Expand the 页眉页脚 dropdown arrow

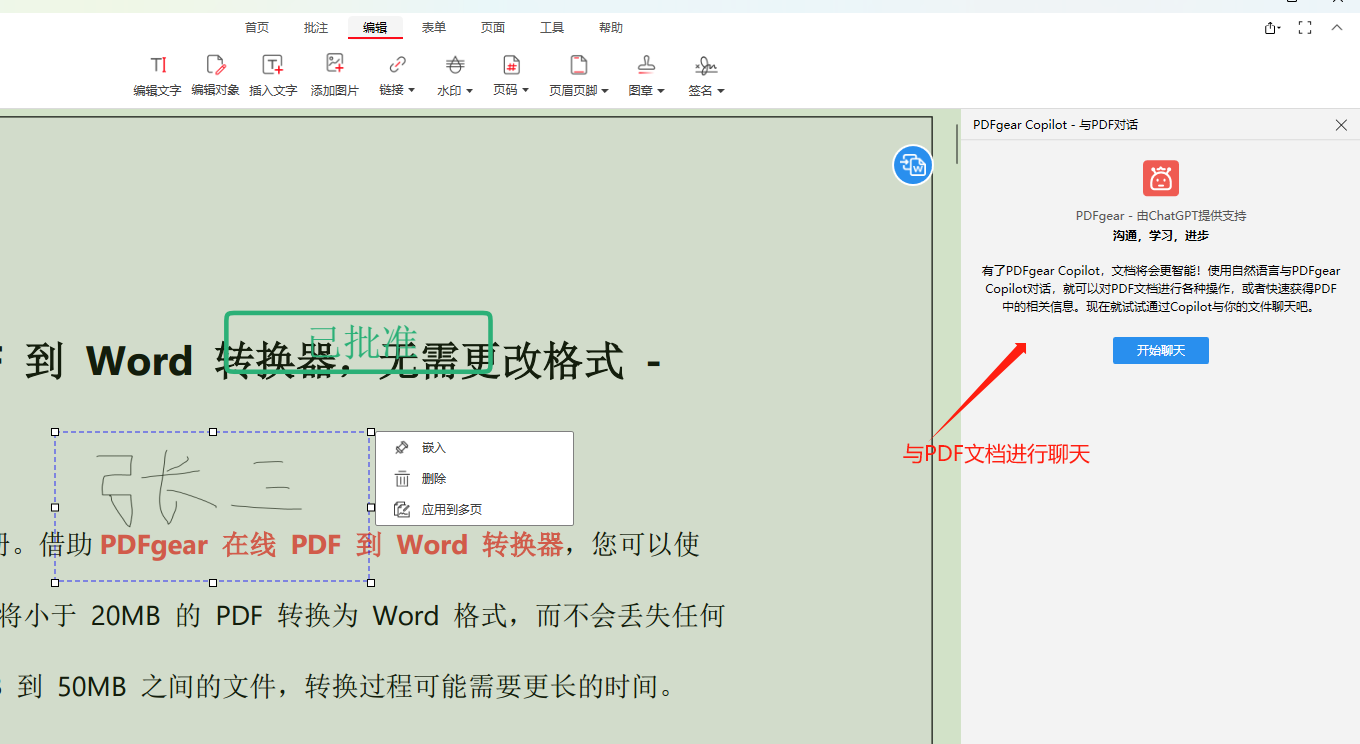point(605,91)
